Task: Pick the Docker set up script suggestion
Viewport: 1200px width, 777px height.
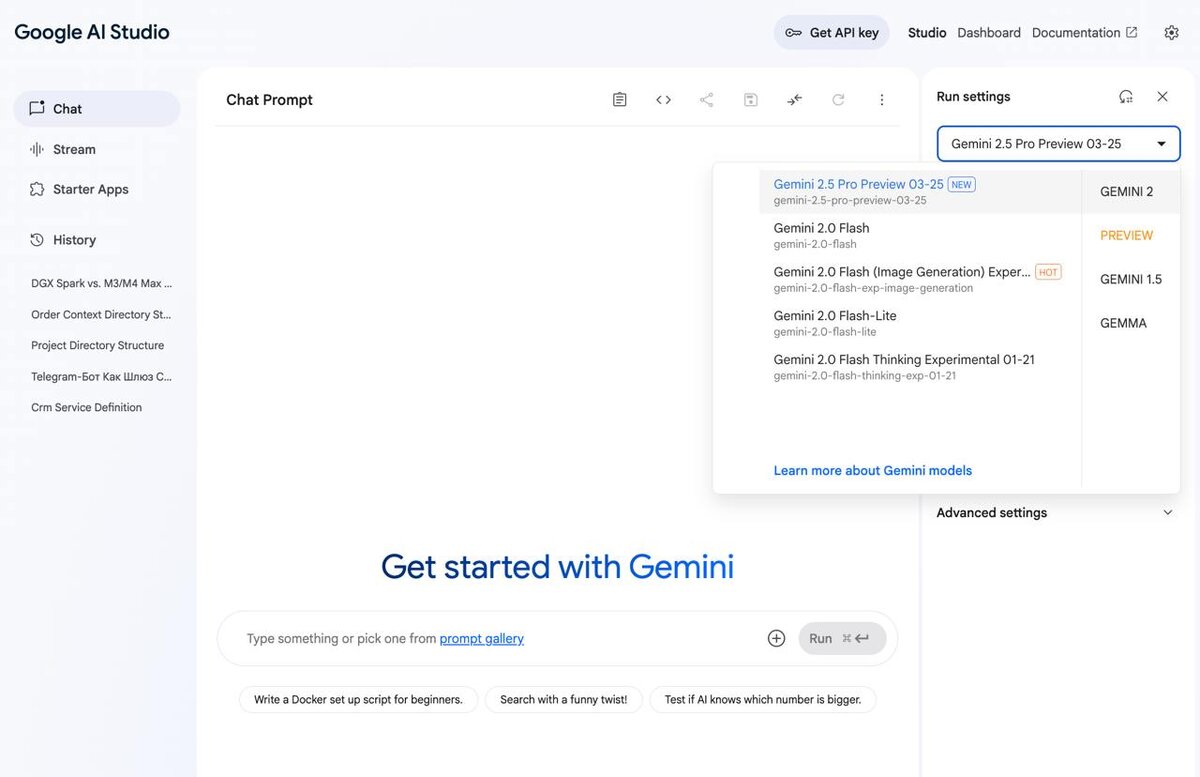Action: click(358, 700)
